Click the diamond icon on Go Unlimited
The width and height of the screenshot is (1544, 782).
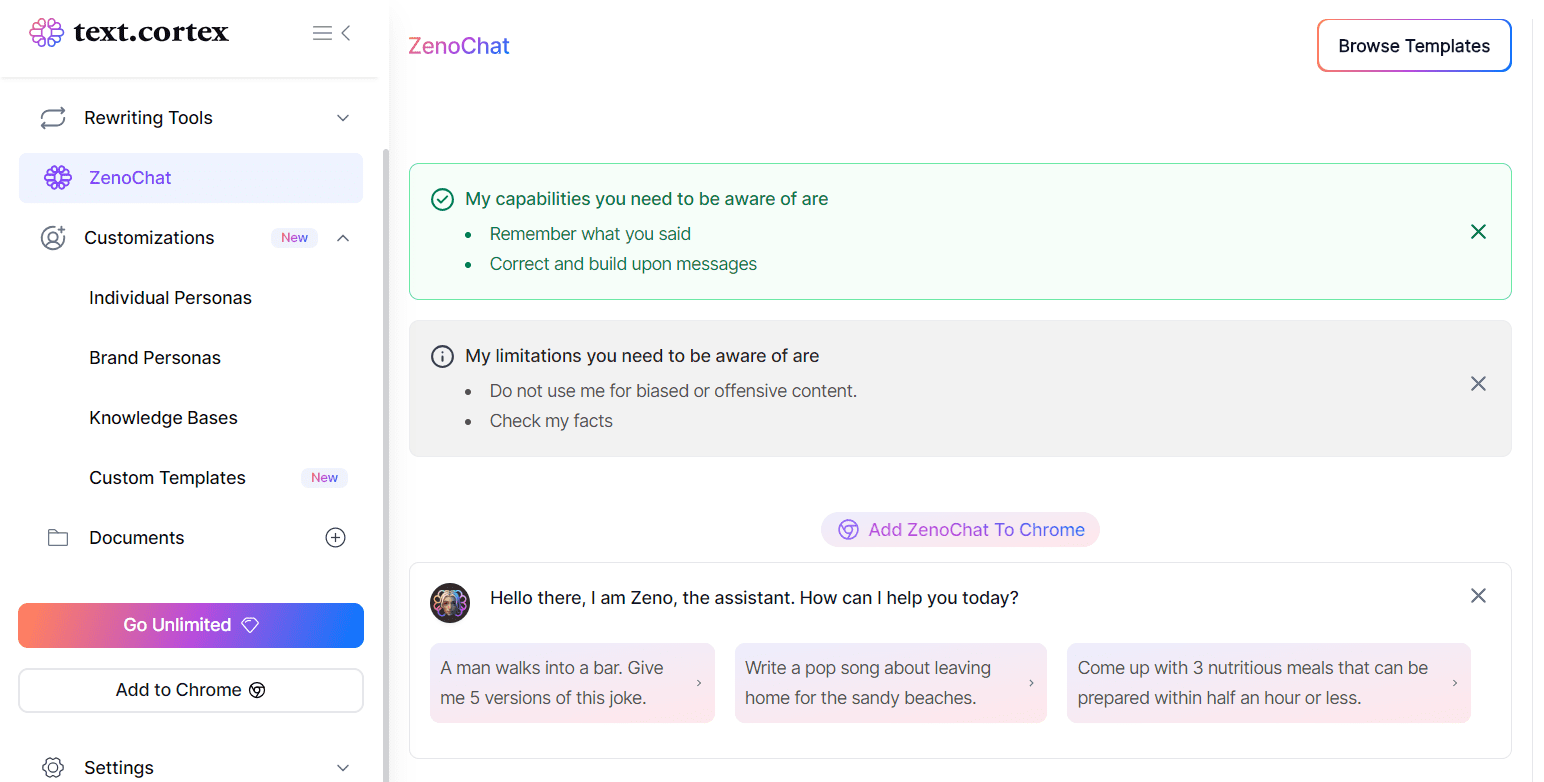coord(249,624)
